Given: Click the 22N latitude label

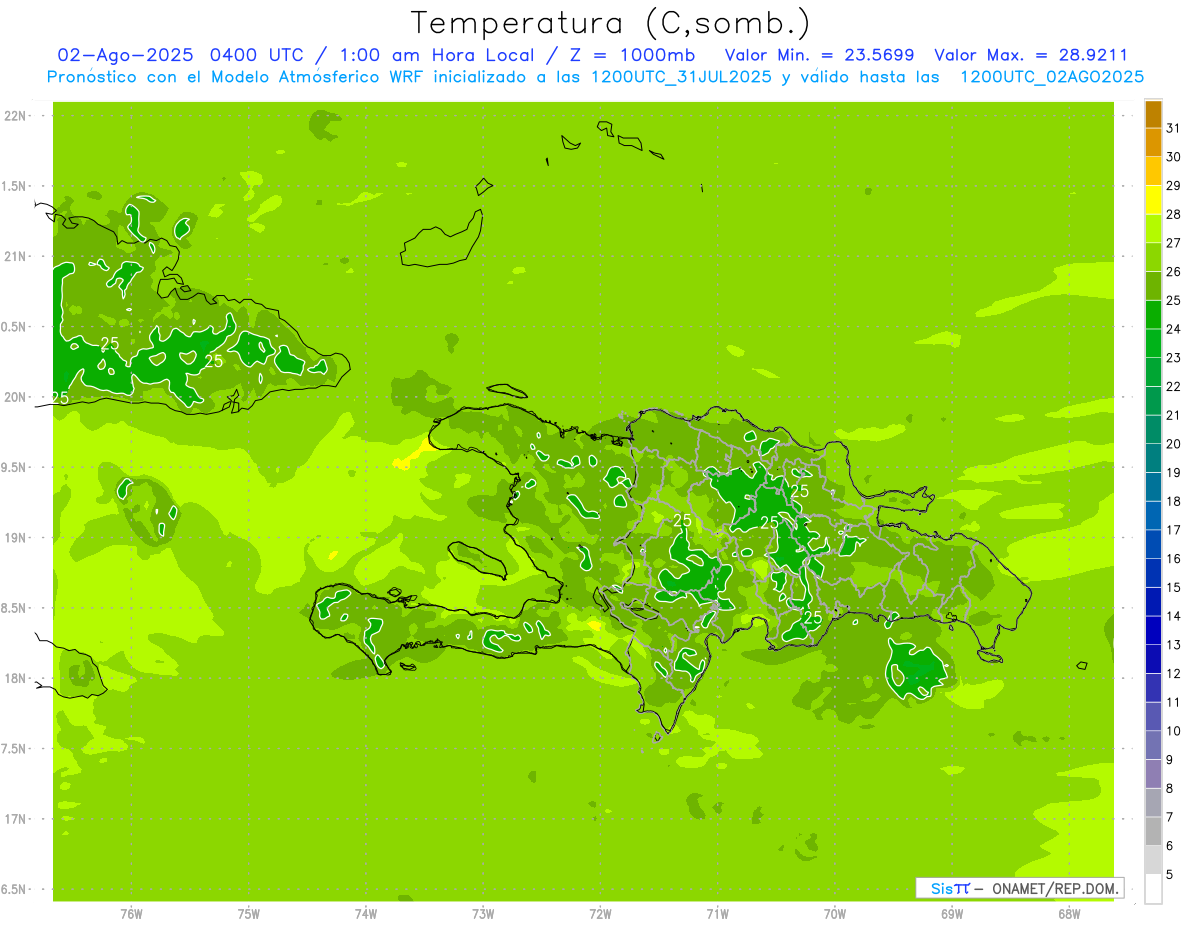Looking at the screenshot, I should (17, 116).
